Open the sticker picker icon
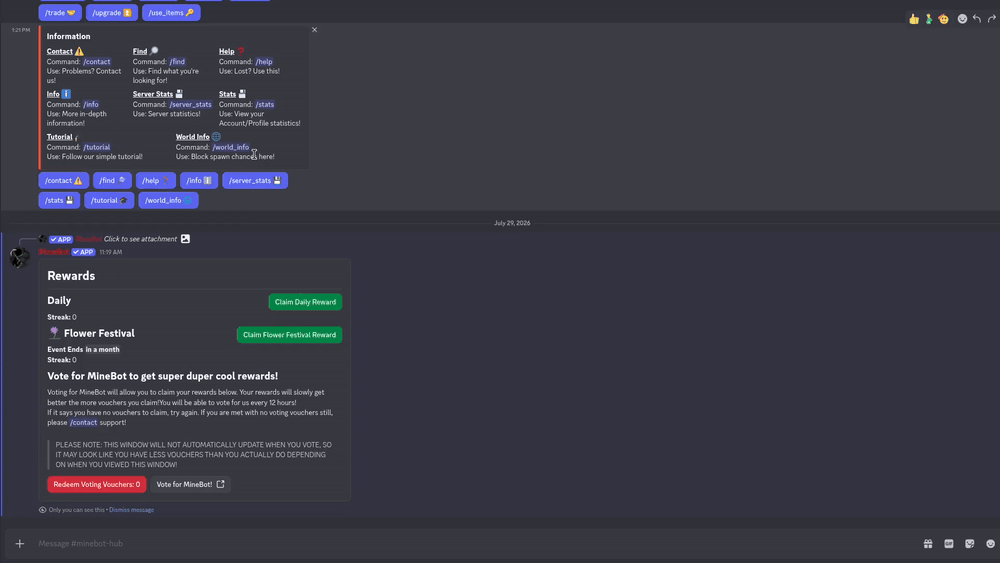Image resolution: width=1000 pixels, height=563 pixels. [x=969, y=544]
